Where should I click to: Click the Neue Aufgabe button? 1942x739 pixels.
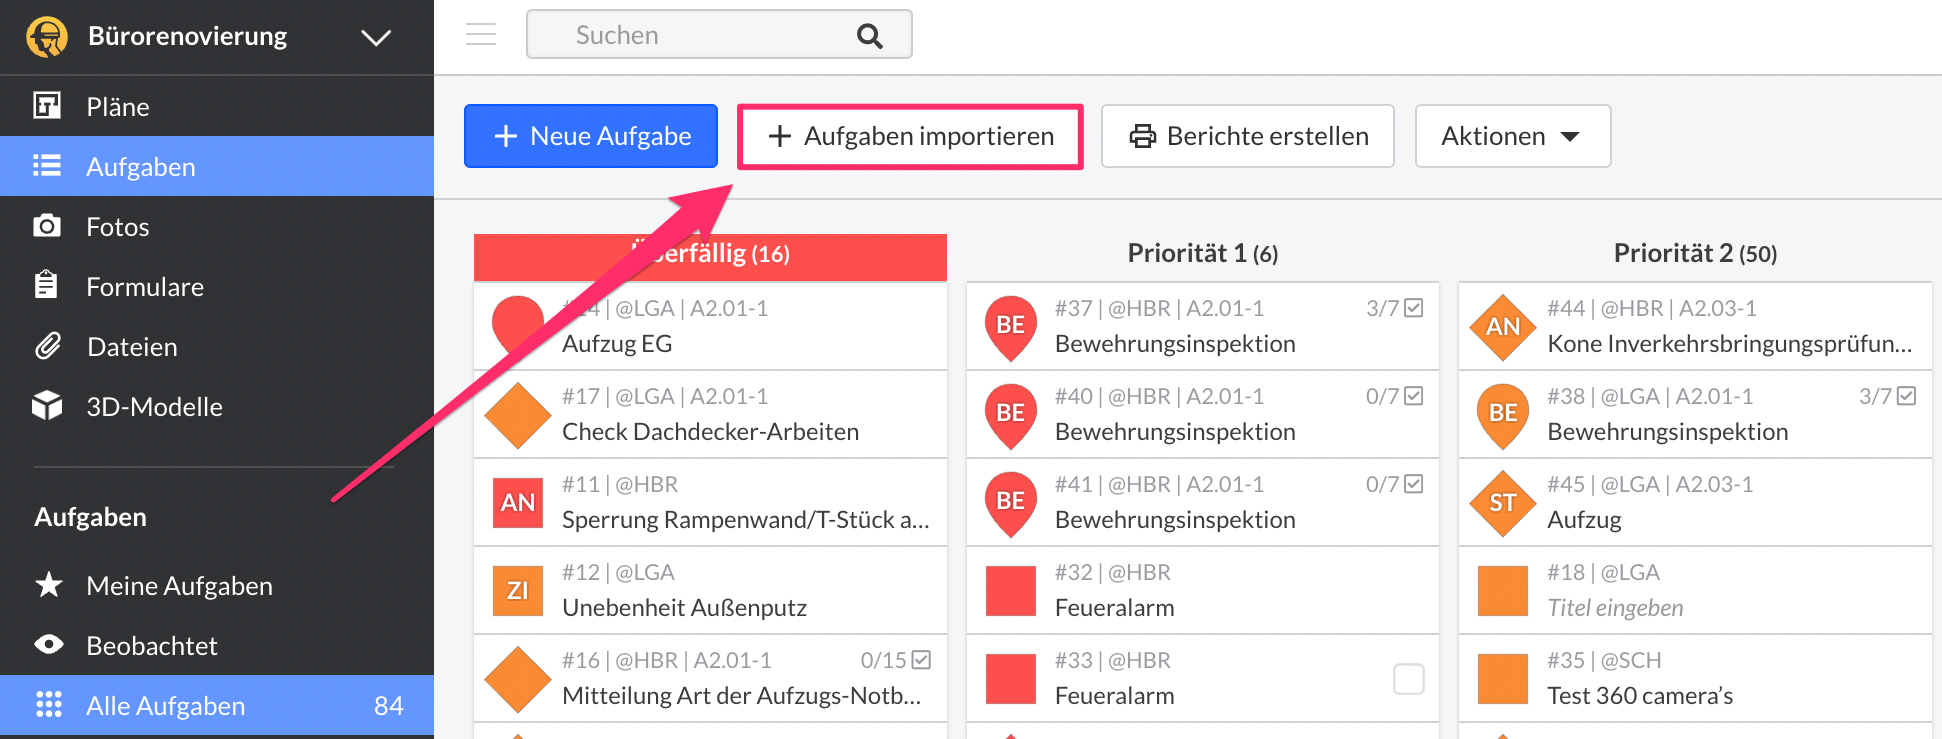tap(590, 136)
